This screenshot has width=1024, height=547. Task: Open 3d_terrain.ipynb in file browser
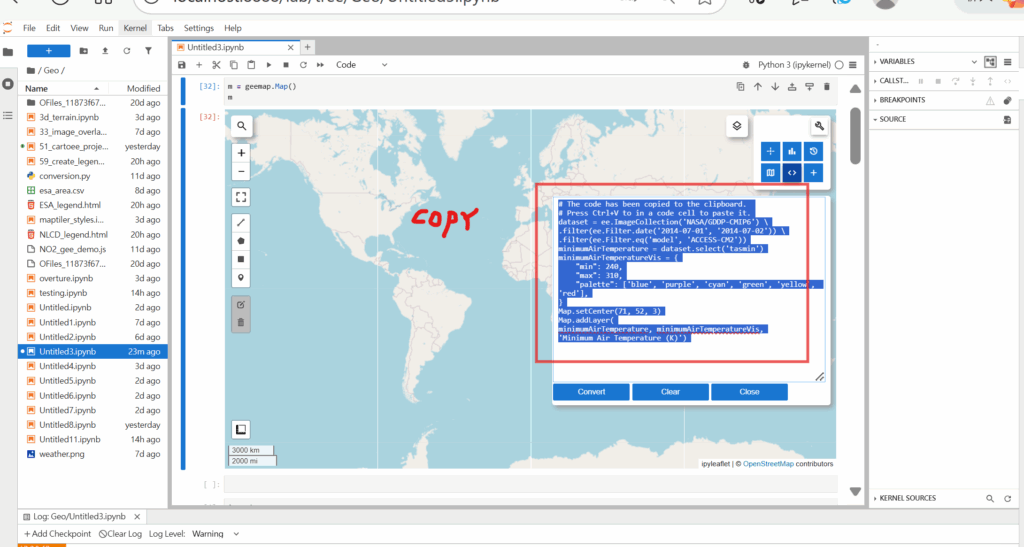click(68, 117)
